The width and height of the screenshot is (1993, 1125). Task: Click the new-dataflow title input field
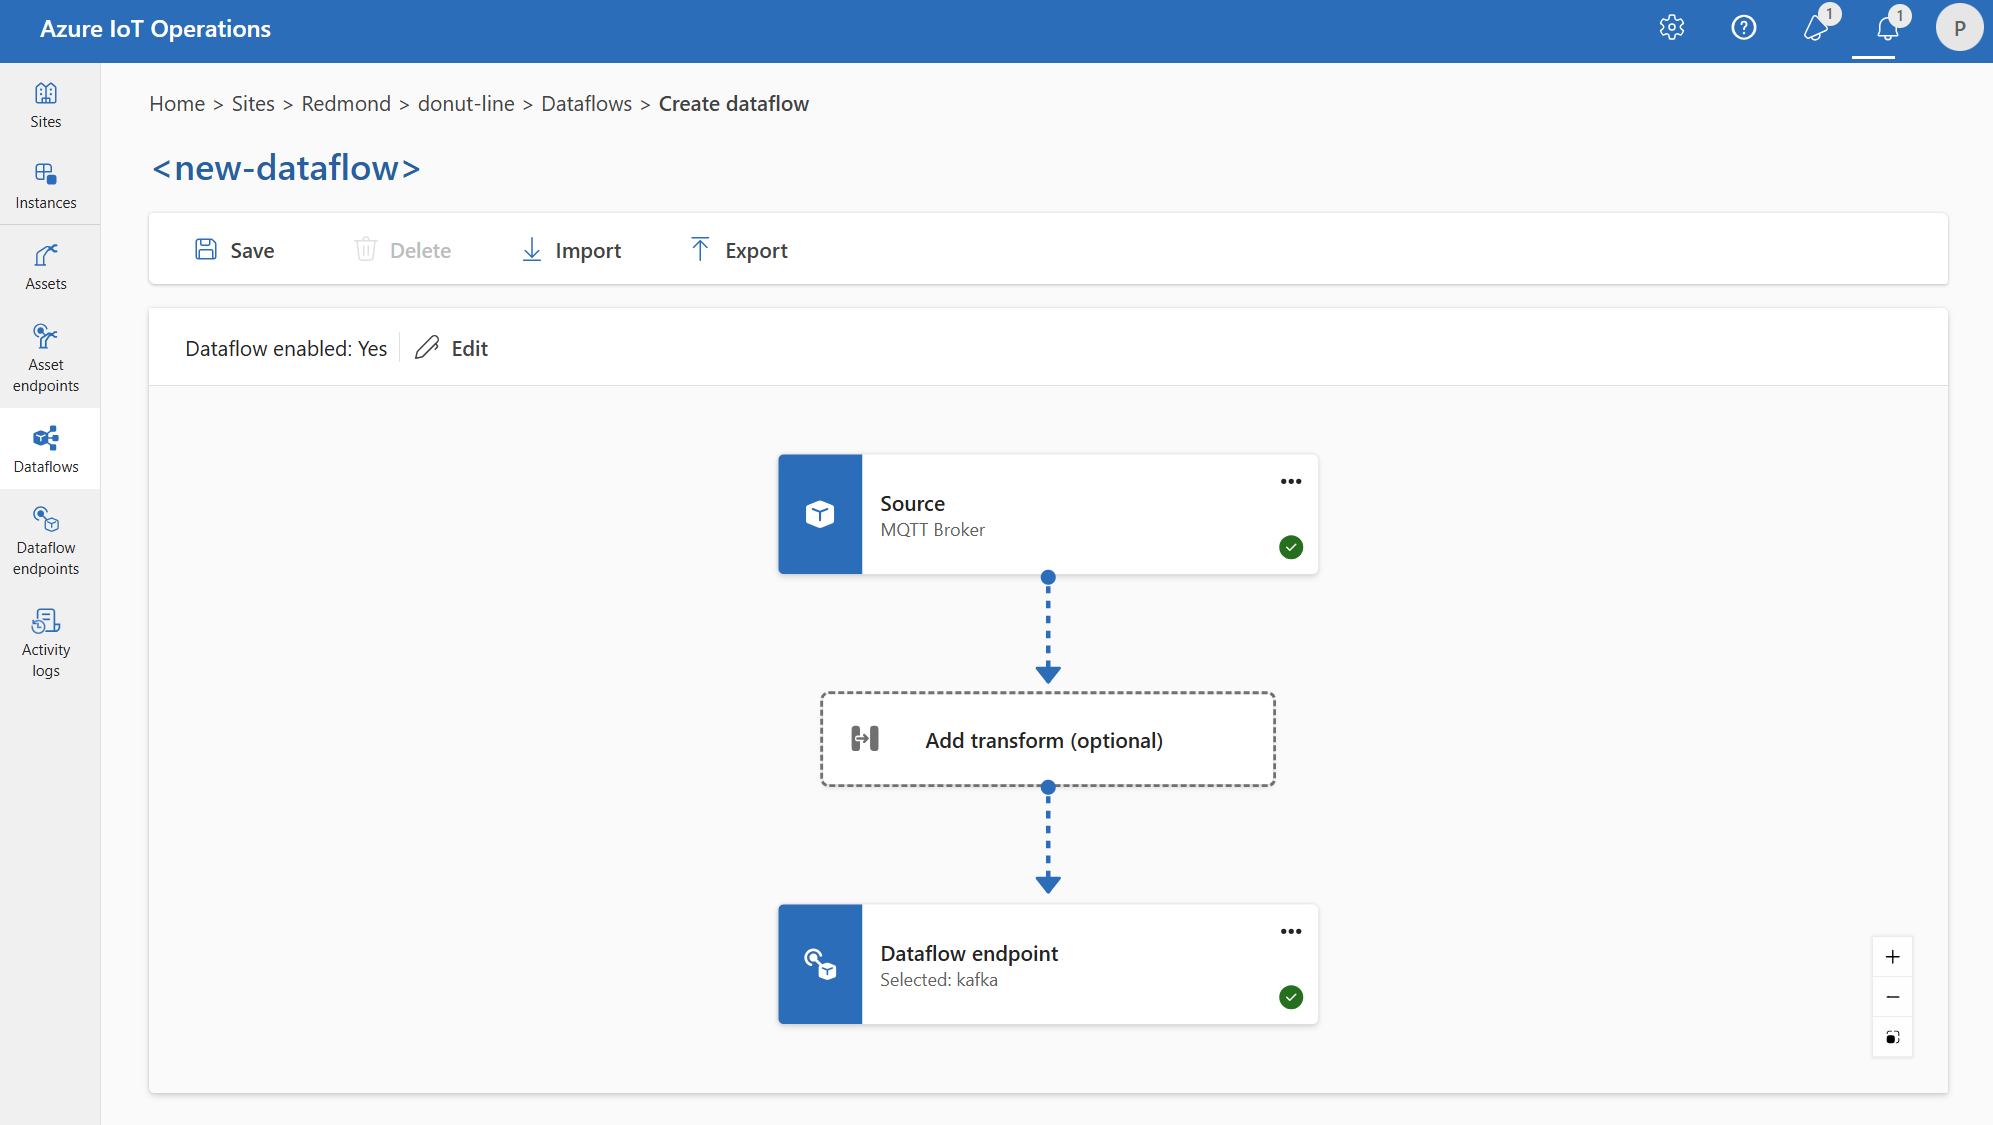[x=285, y=167]
